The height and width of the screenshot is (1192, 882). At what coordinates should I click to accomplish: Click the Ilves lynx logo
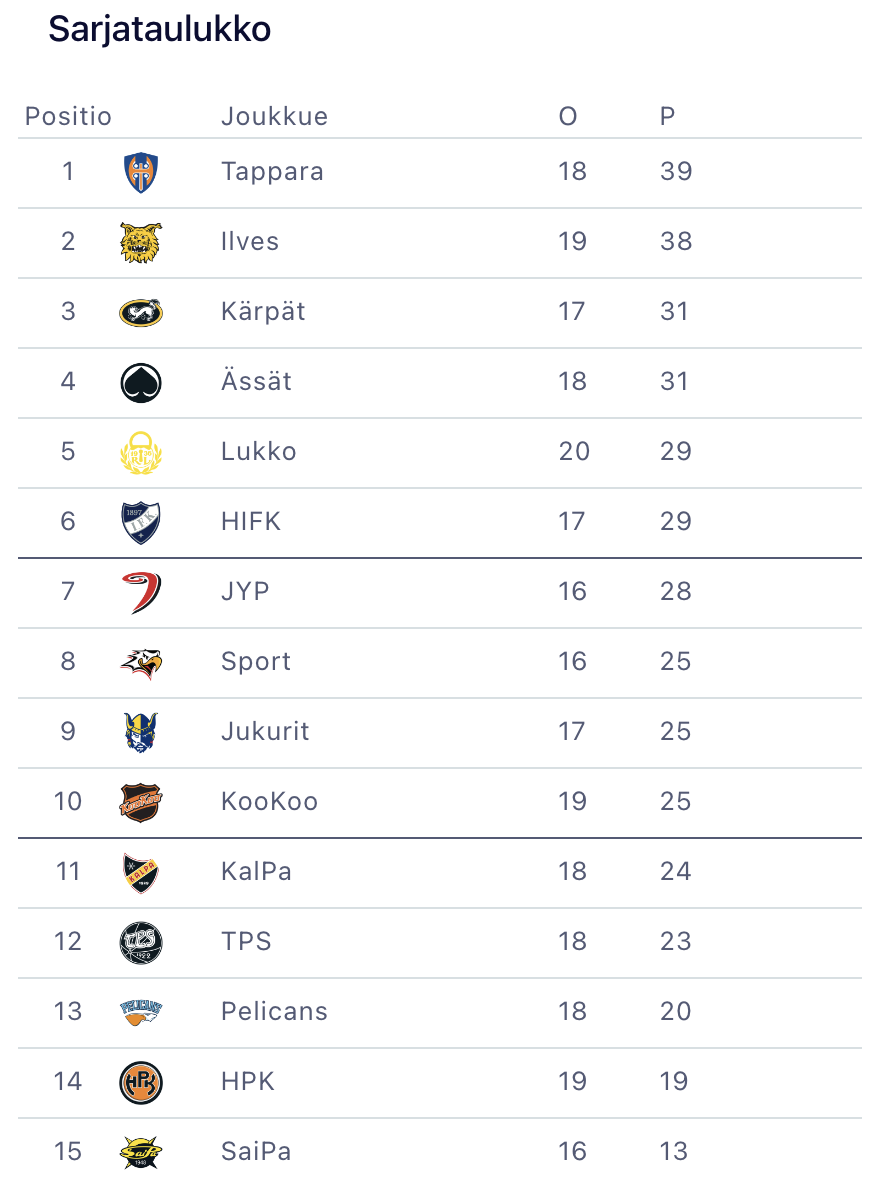(140, 242)
